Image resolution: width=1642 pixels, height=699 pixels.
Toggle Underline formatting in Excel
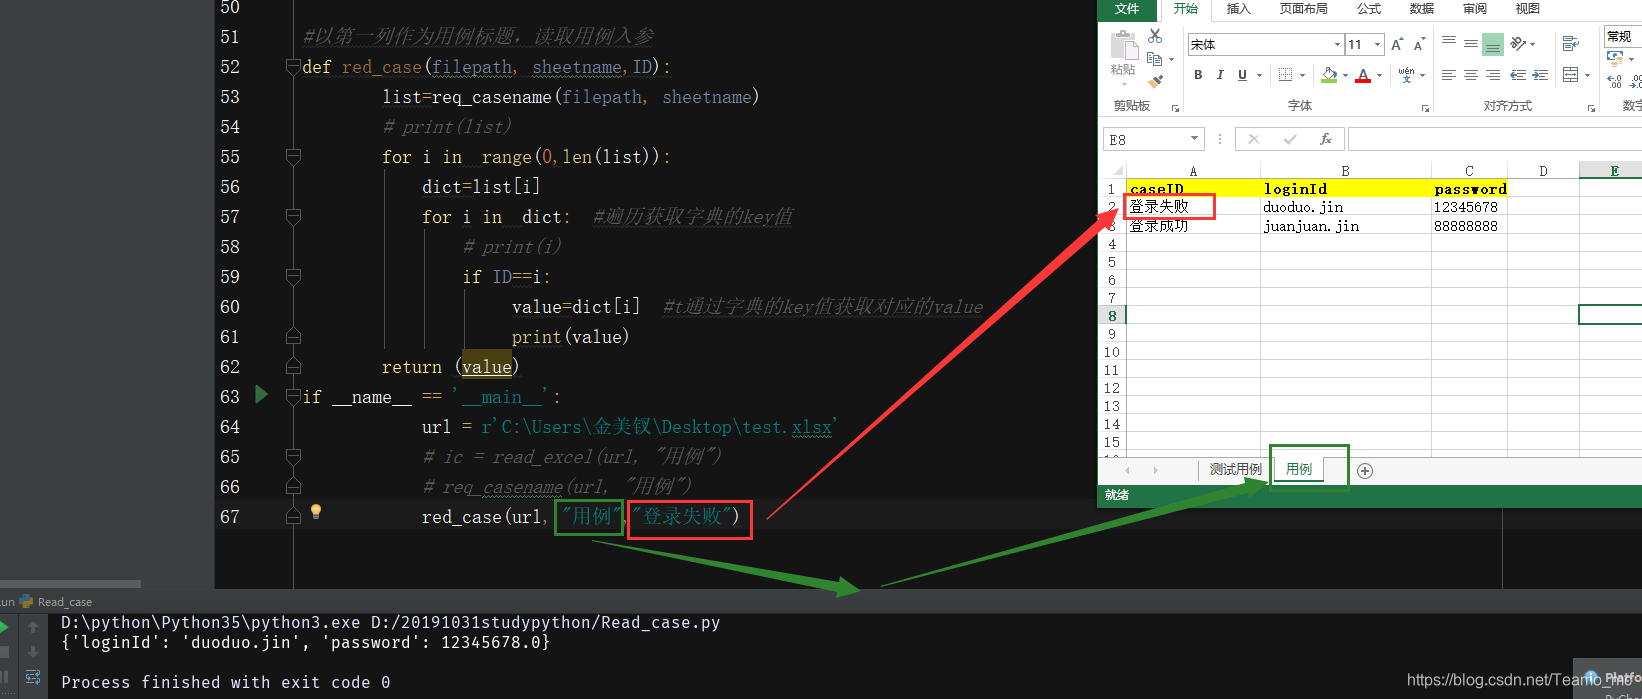tap(1242, 75)
